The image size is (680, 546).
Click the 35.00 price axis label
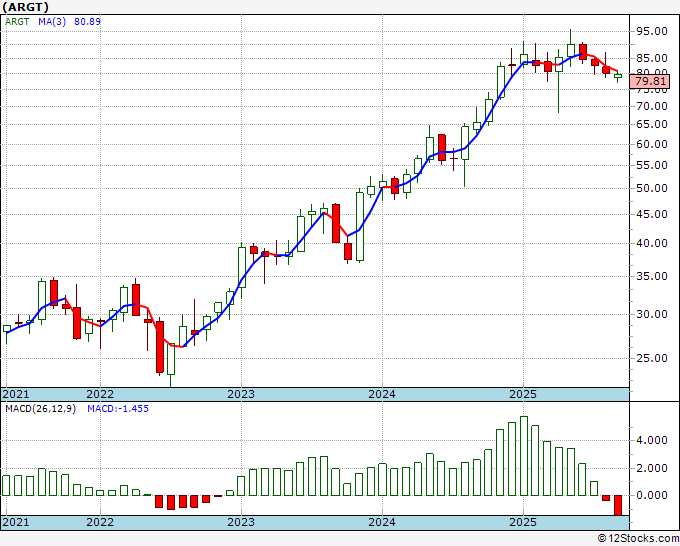651,276
